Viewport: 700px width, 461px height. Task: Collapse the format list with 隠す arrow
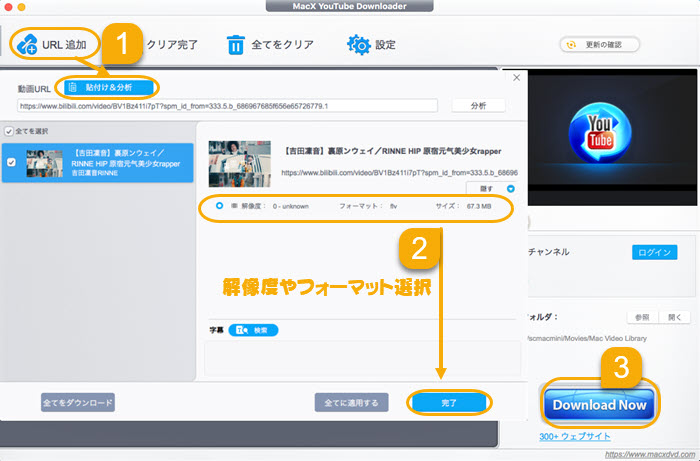(510, 189)
